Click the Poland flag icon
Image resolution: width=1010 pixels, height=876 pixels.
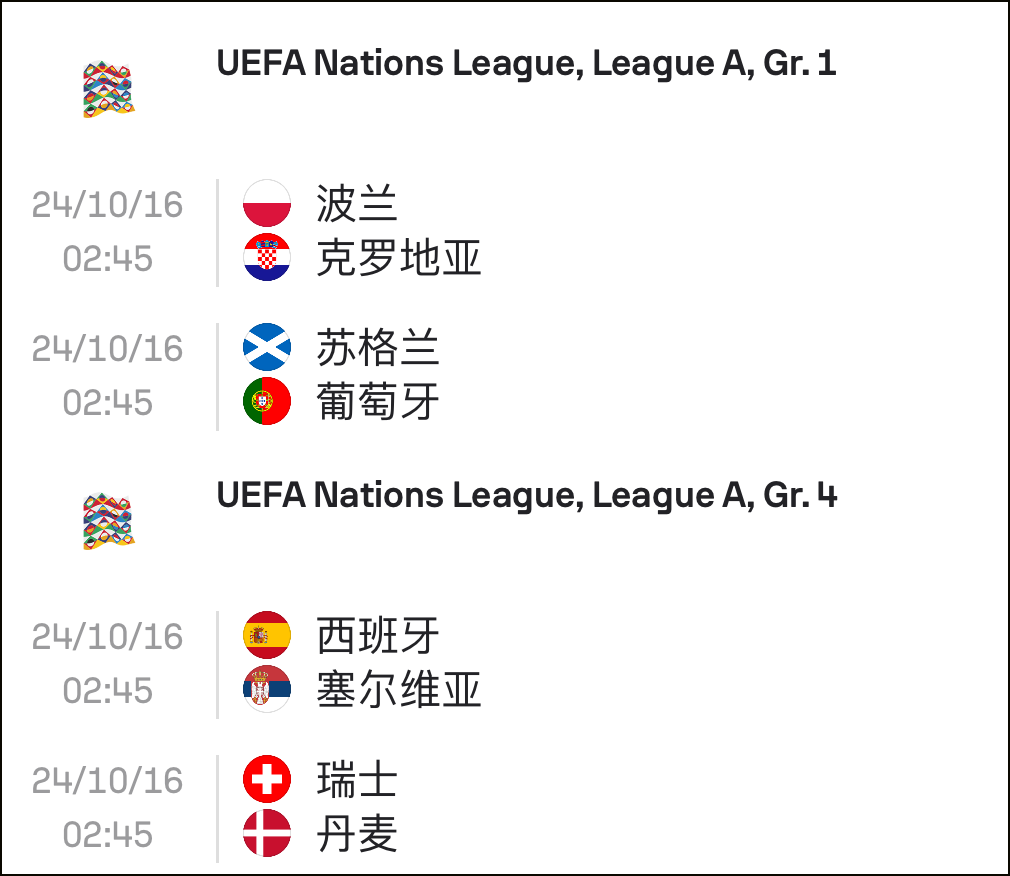(x=267, y=203)
